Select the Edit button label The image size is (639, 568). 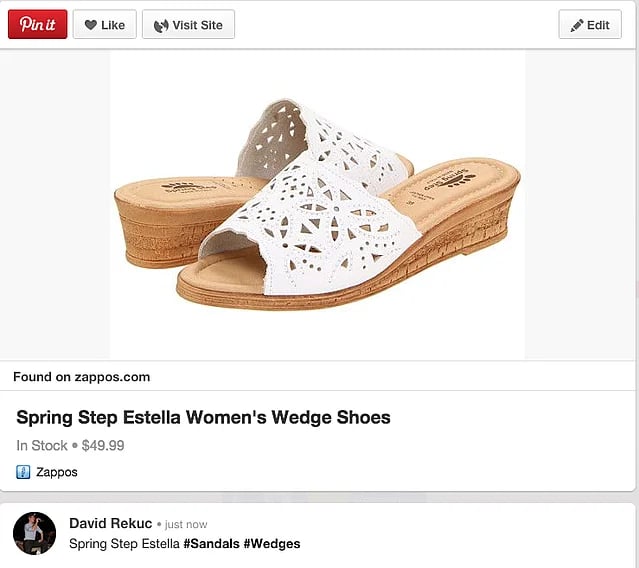(598, 25)
